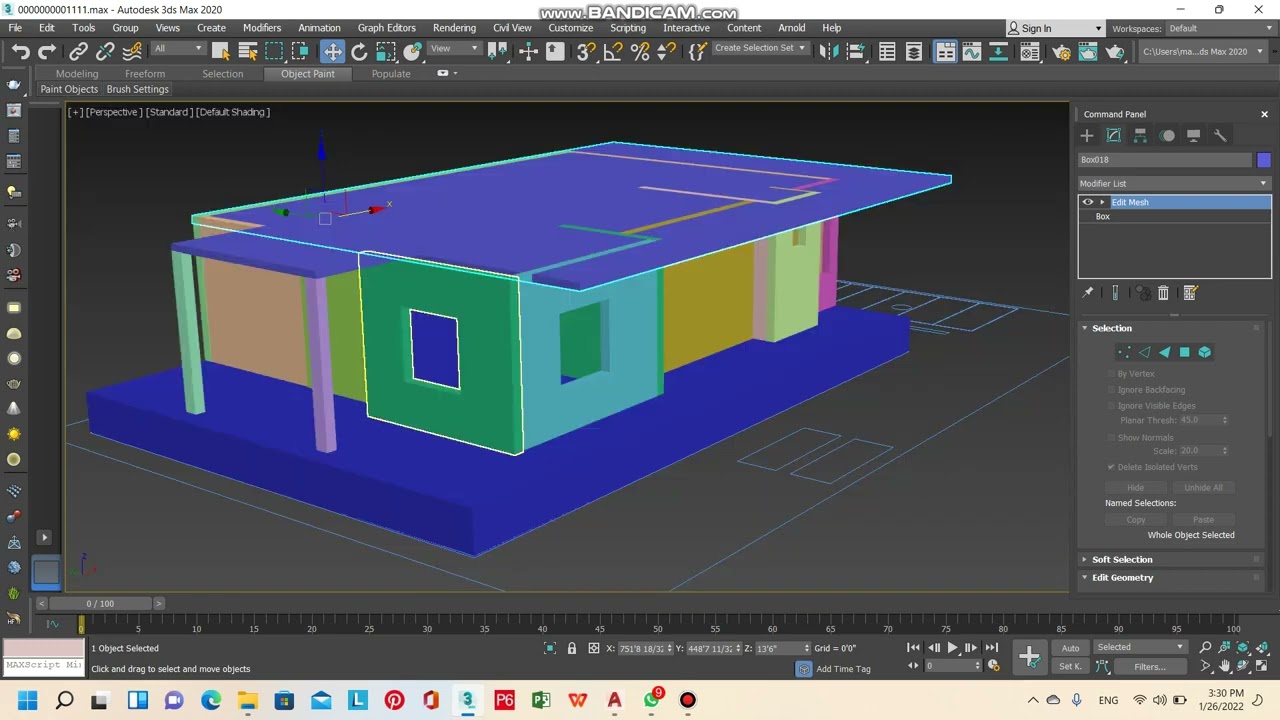The width and height of the screenshot is (1280, 720).
Task: Toggle the Auto key button
Action: [x=1070, y=648]
